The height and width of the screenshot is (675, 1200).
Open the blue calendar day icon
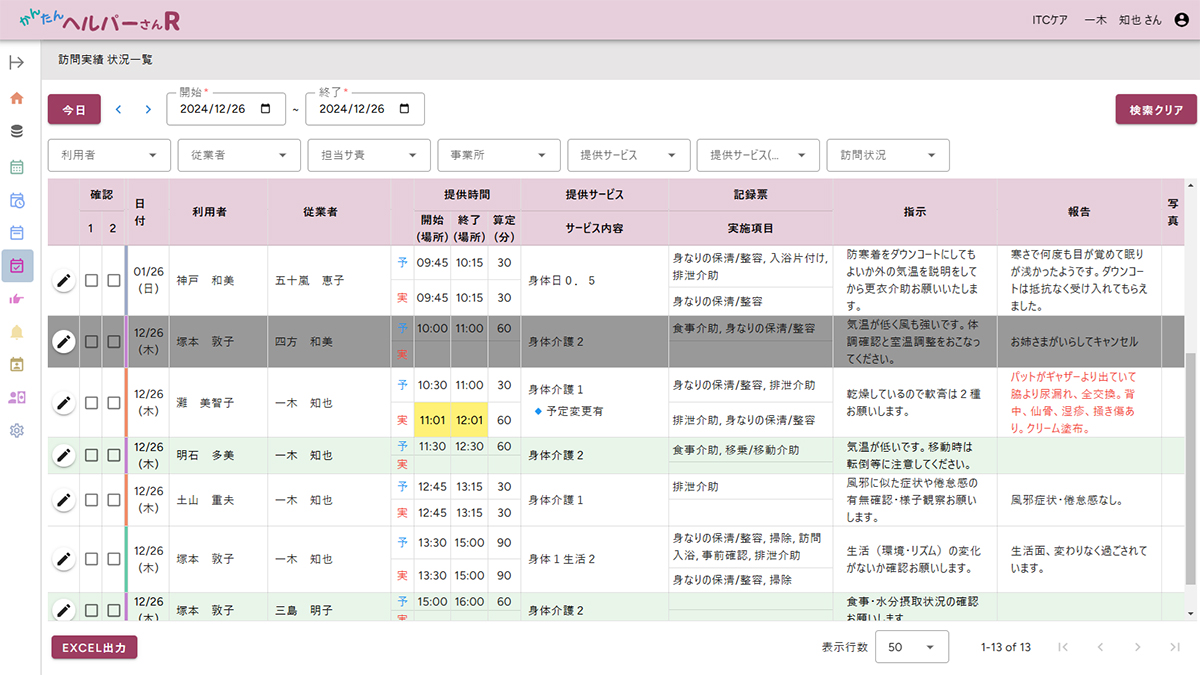(16, 233)
